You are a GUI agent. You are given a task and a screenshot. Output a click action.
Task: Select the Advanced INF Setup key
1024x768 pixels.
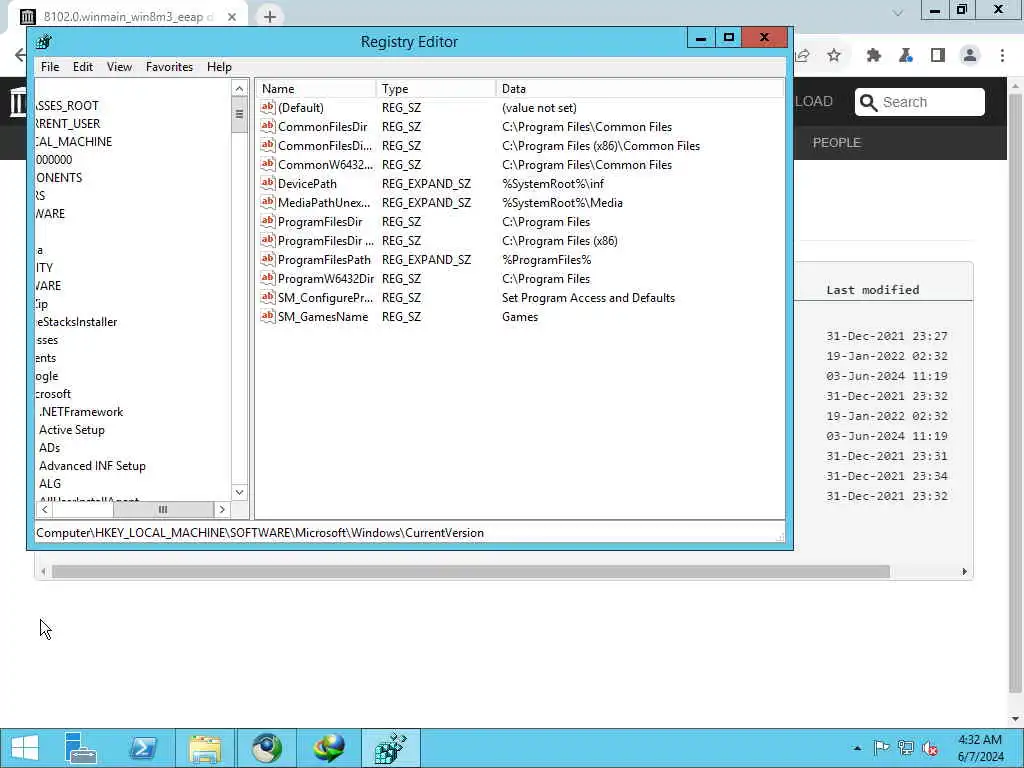pyautogui.click(x=92, y=466)
